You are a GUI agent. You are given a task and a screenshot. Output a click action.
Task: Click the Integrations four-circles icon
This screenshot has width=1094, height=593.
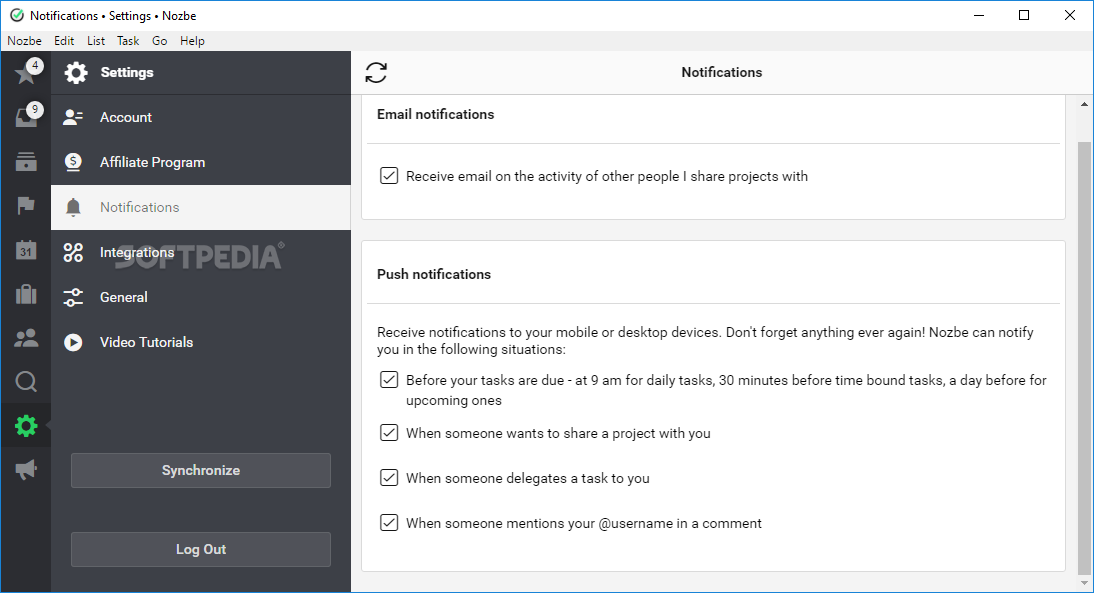(73, 253)
